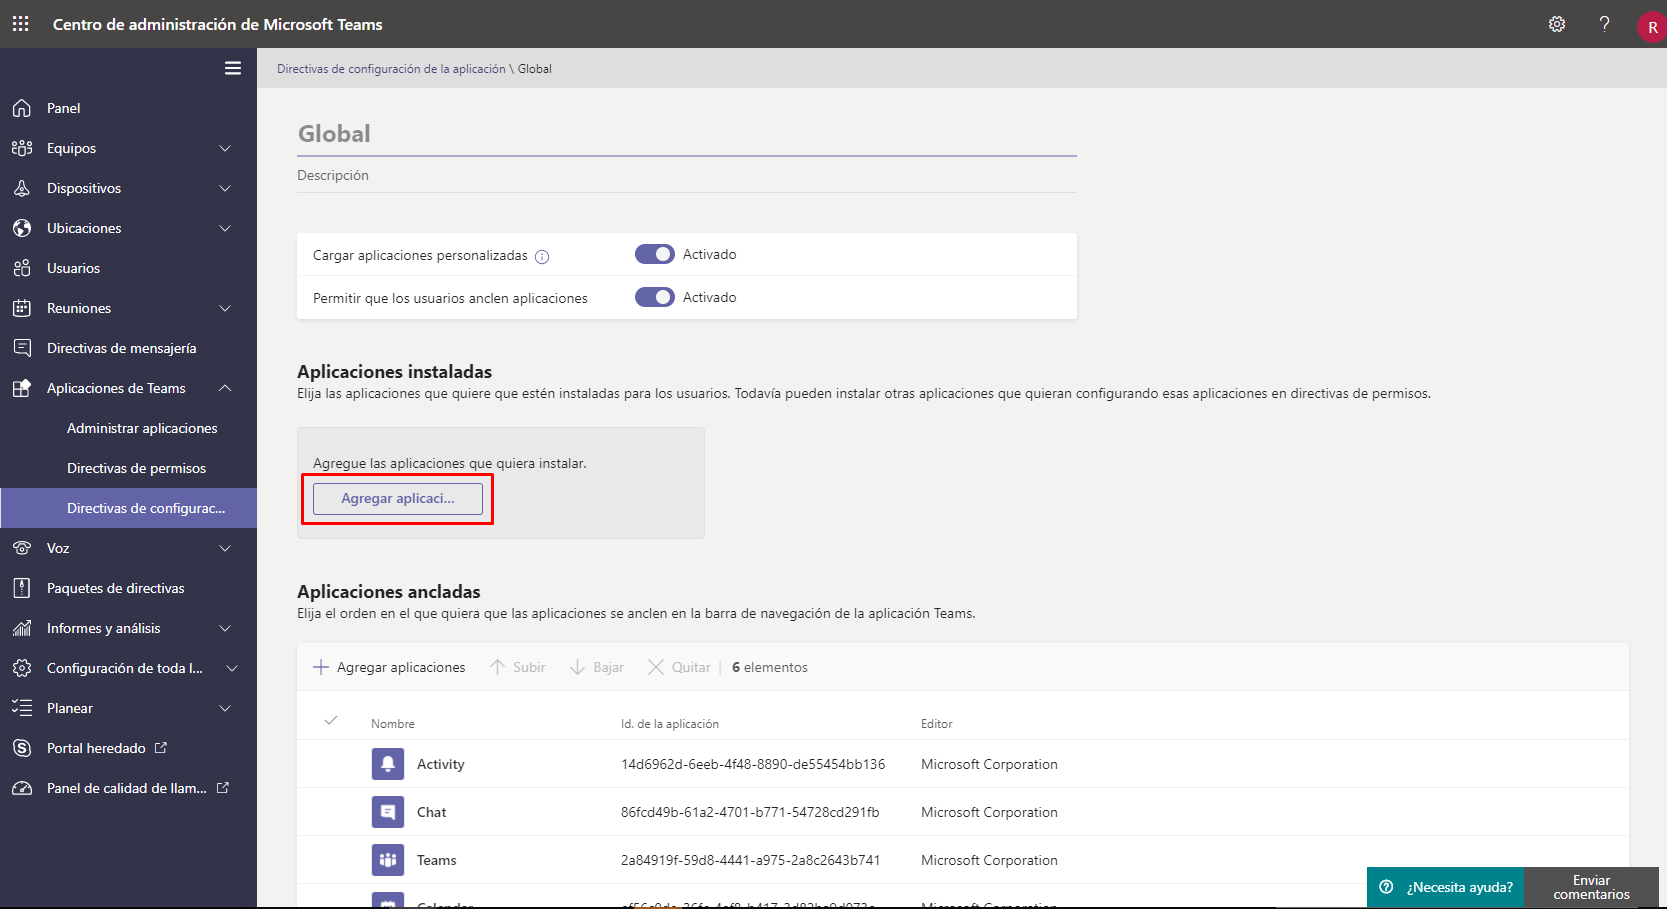Viewport: 1667px width, 909px height.
Task: Select all rows with header checkmark
Action: pyautogui.click(x=331, y=720)
